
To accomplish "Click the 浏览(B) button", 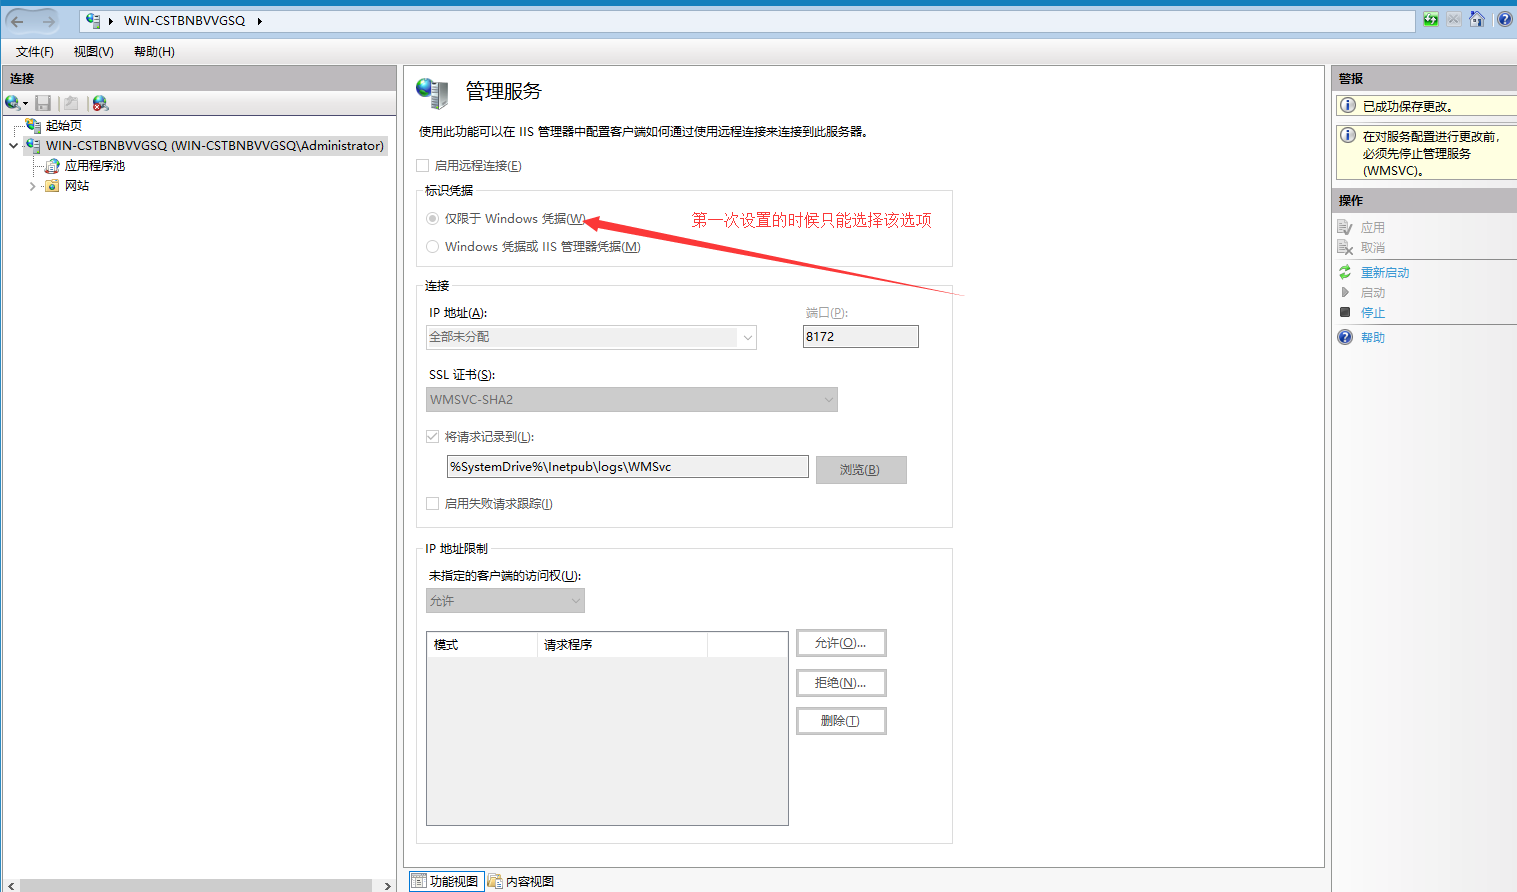I will tap(860, 469).
